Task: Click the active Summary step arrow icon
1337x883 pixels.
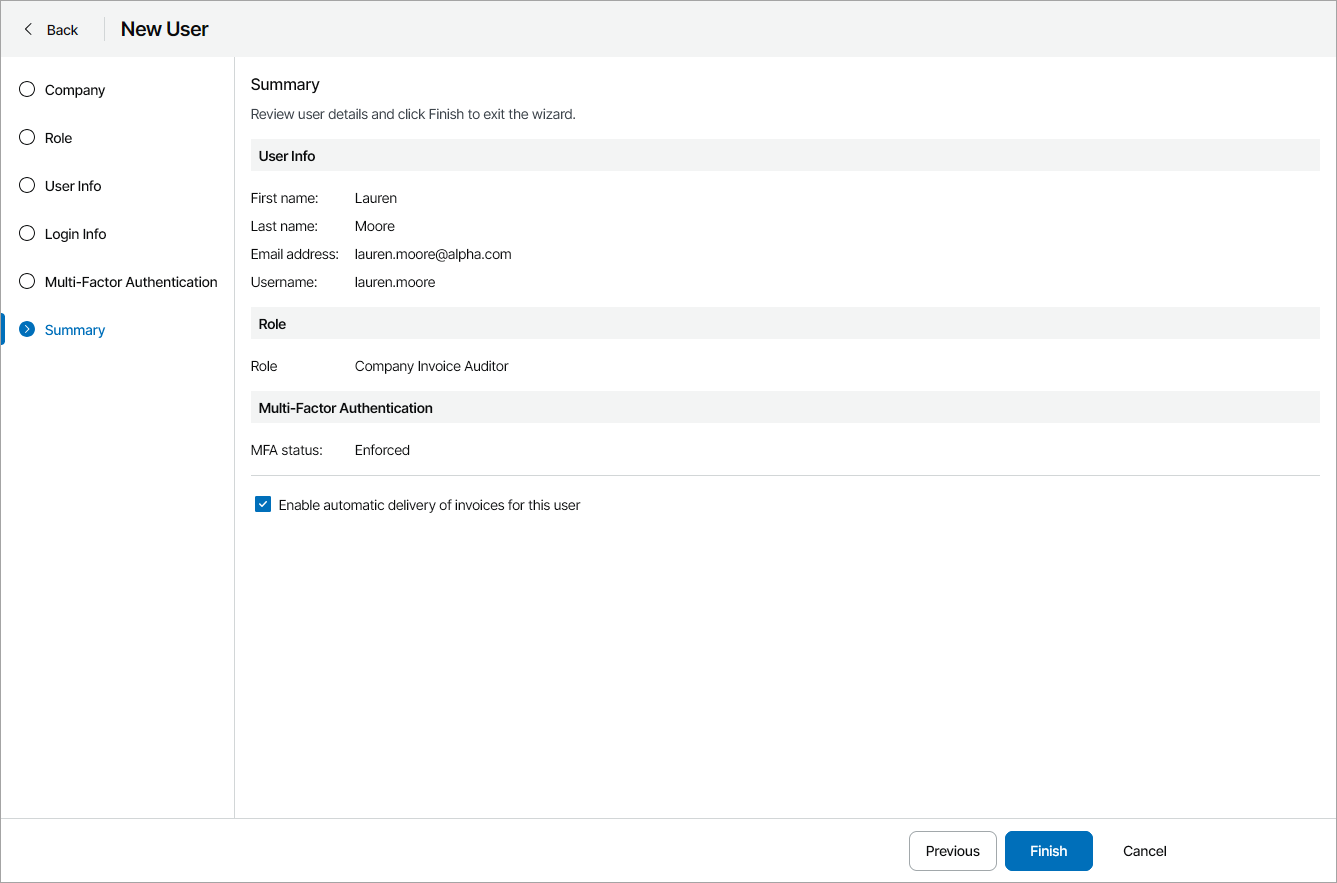Action: pyautogui.click(x=27, y=330)
